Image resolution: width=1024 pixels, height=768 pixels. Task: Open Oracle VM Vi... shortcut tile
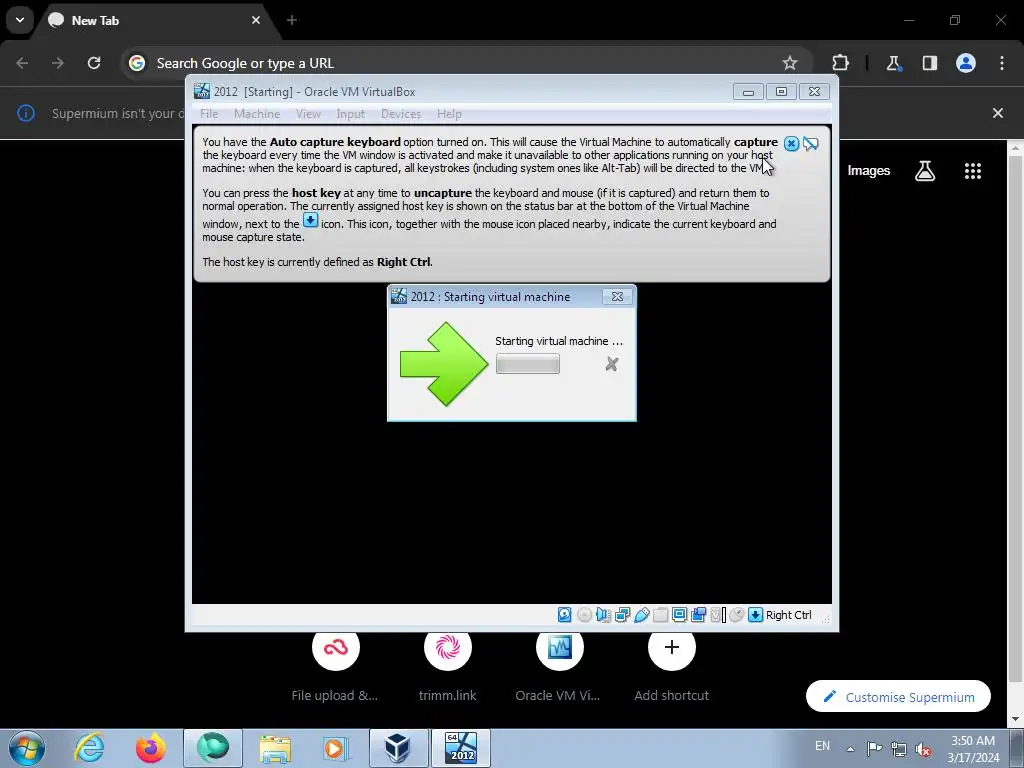(x=559, y=665)
